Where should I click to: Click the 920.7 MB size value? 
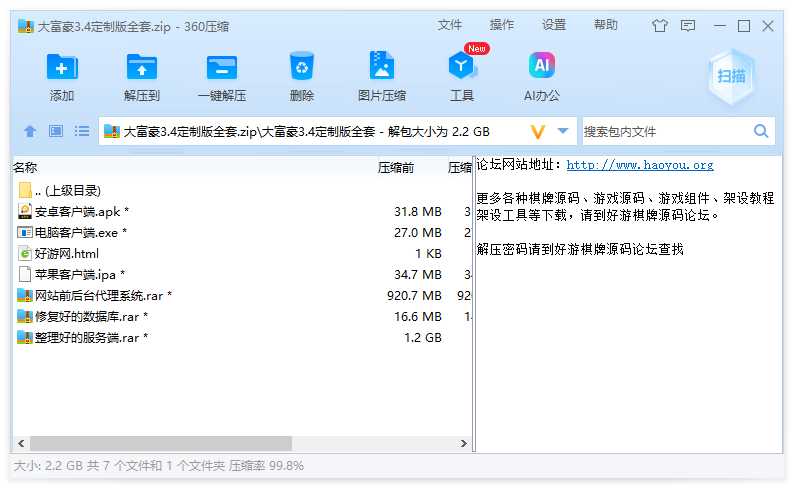414,296
